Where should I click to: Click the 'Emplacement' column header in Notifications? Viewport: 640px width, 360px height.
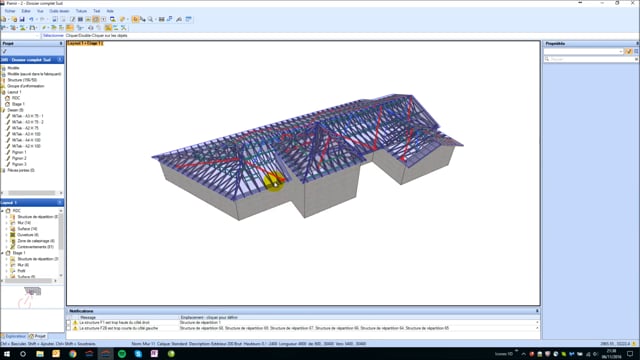pyautogui.click(x=209, y=317)
